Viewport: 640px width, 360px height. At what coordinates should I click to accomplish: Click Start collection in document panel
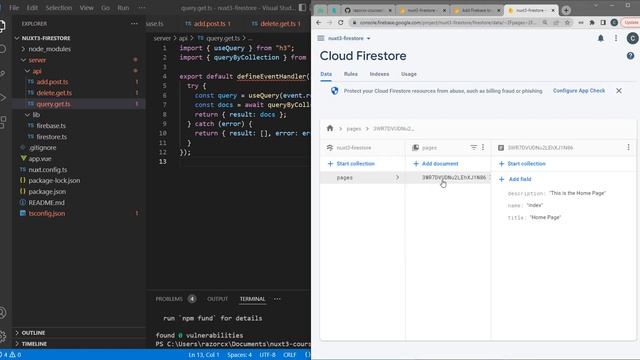[x=522, y=164]
